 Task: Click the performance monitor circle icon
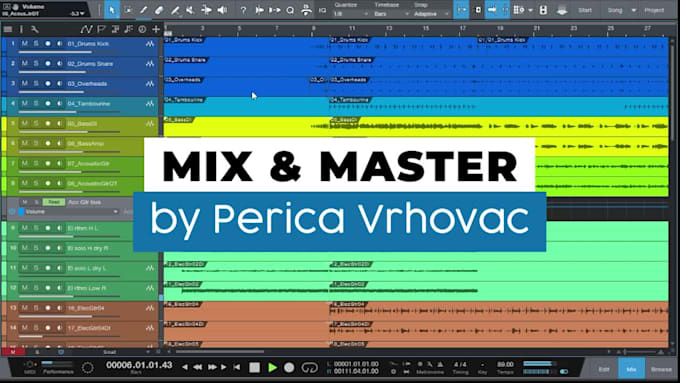coord(88,368)
